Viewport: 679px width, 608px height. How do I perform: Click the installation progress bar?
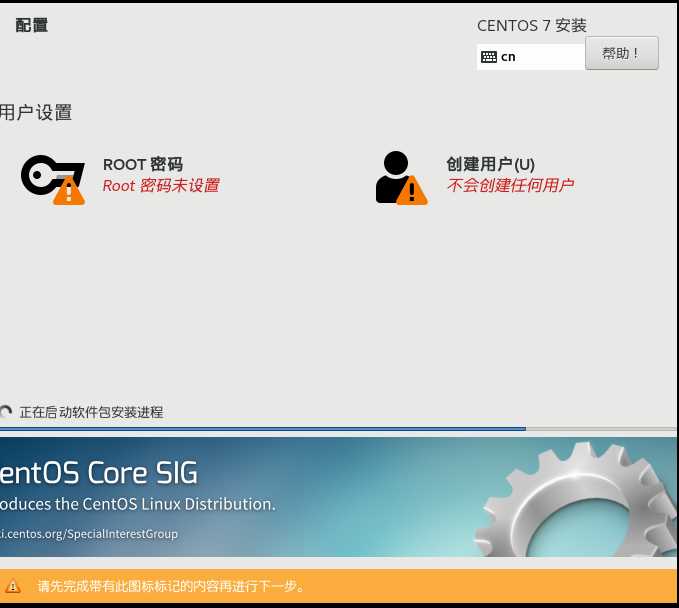338,429
